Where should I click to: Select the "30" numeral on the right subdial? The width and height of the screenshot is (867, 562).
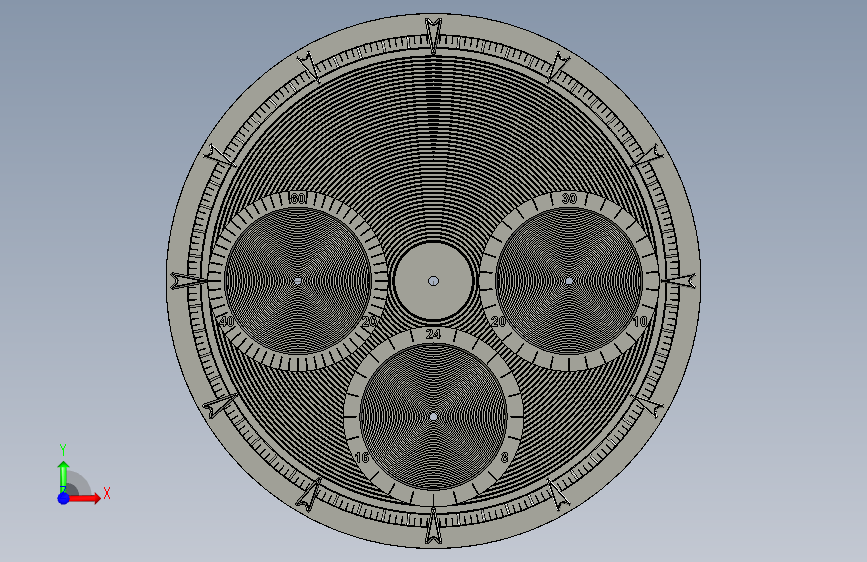coord(569,199)
